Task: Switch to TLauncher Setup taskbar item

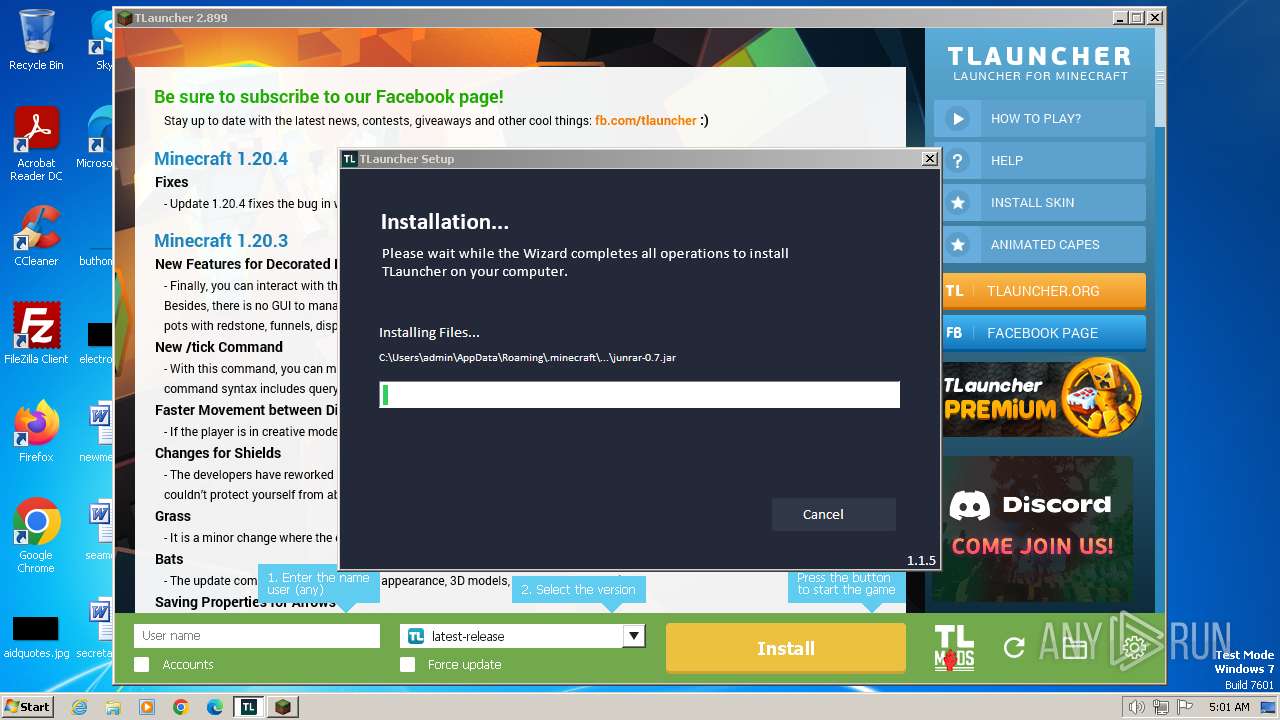Action: (249, 707)
